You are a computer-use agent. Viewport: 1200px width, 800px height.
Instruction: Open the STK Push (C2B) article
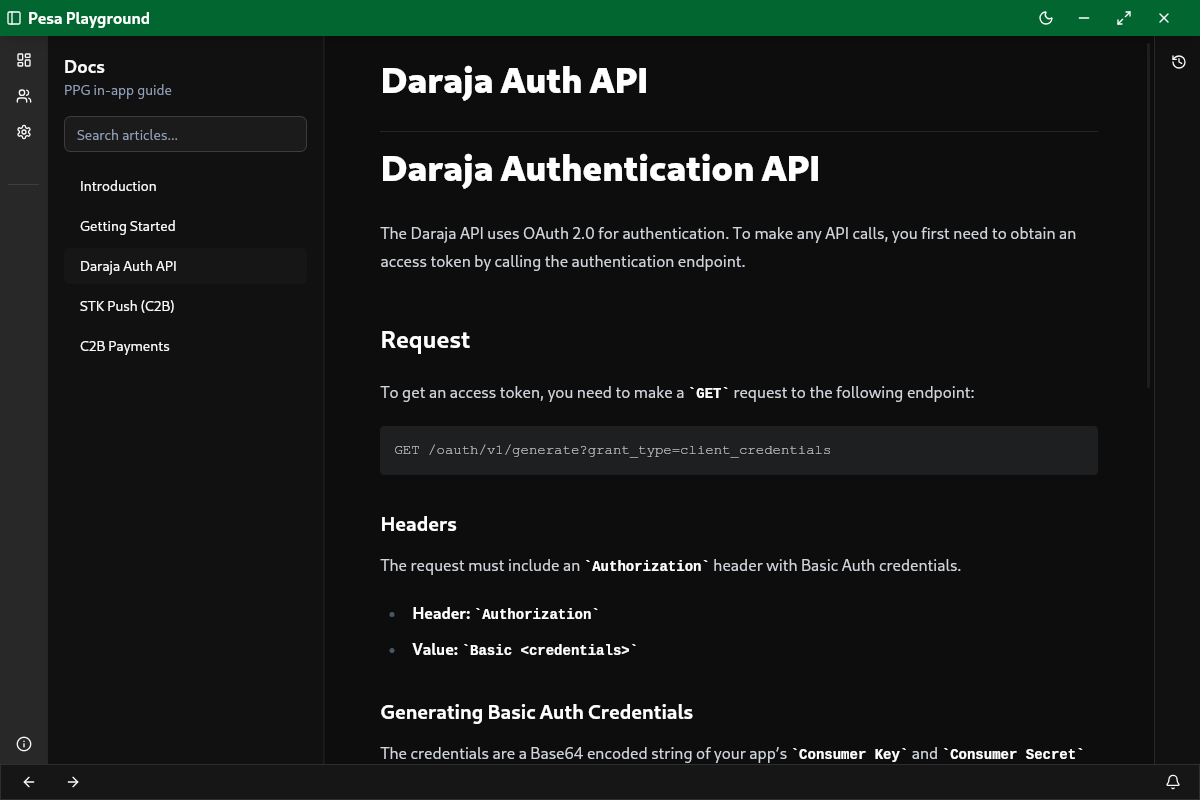tap(185, 306)
